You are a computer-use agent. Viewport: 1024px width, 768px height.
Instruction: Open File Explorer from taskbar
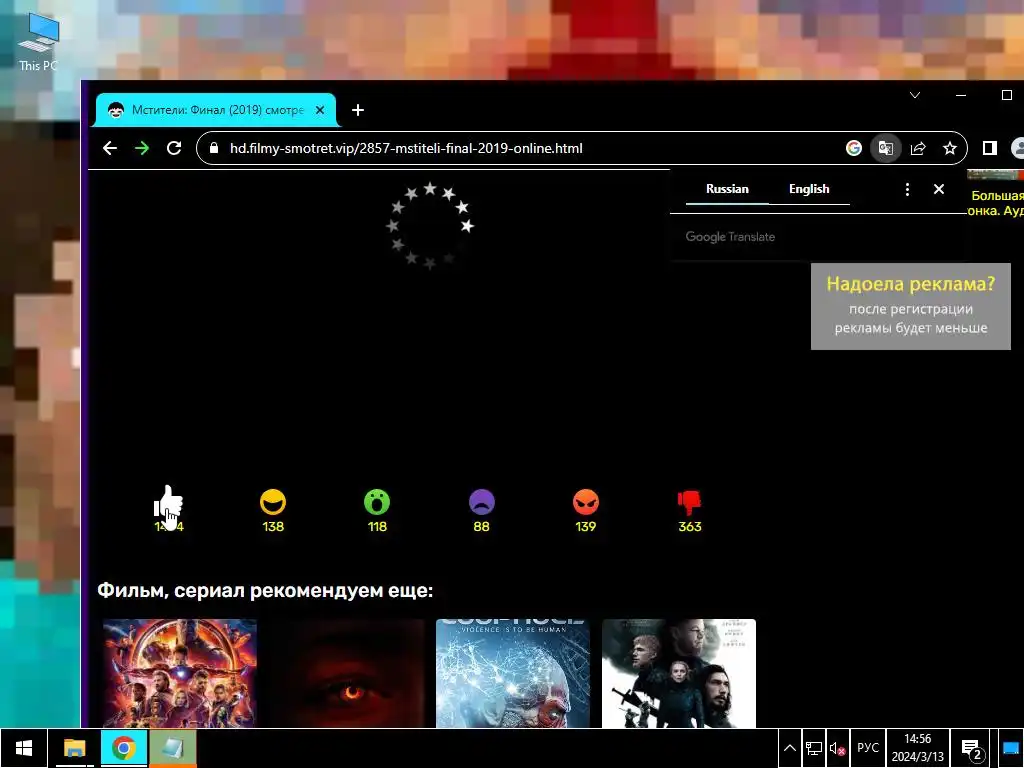coord(74,748)
